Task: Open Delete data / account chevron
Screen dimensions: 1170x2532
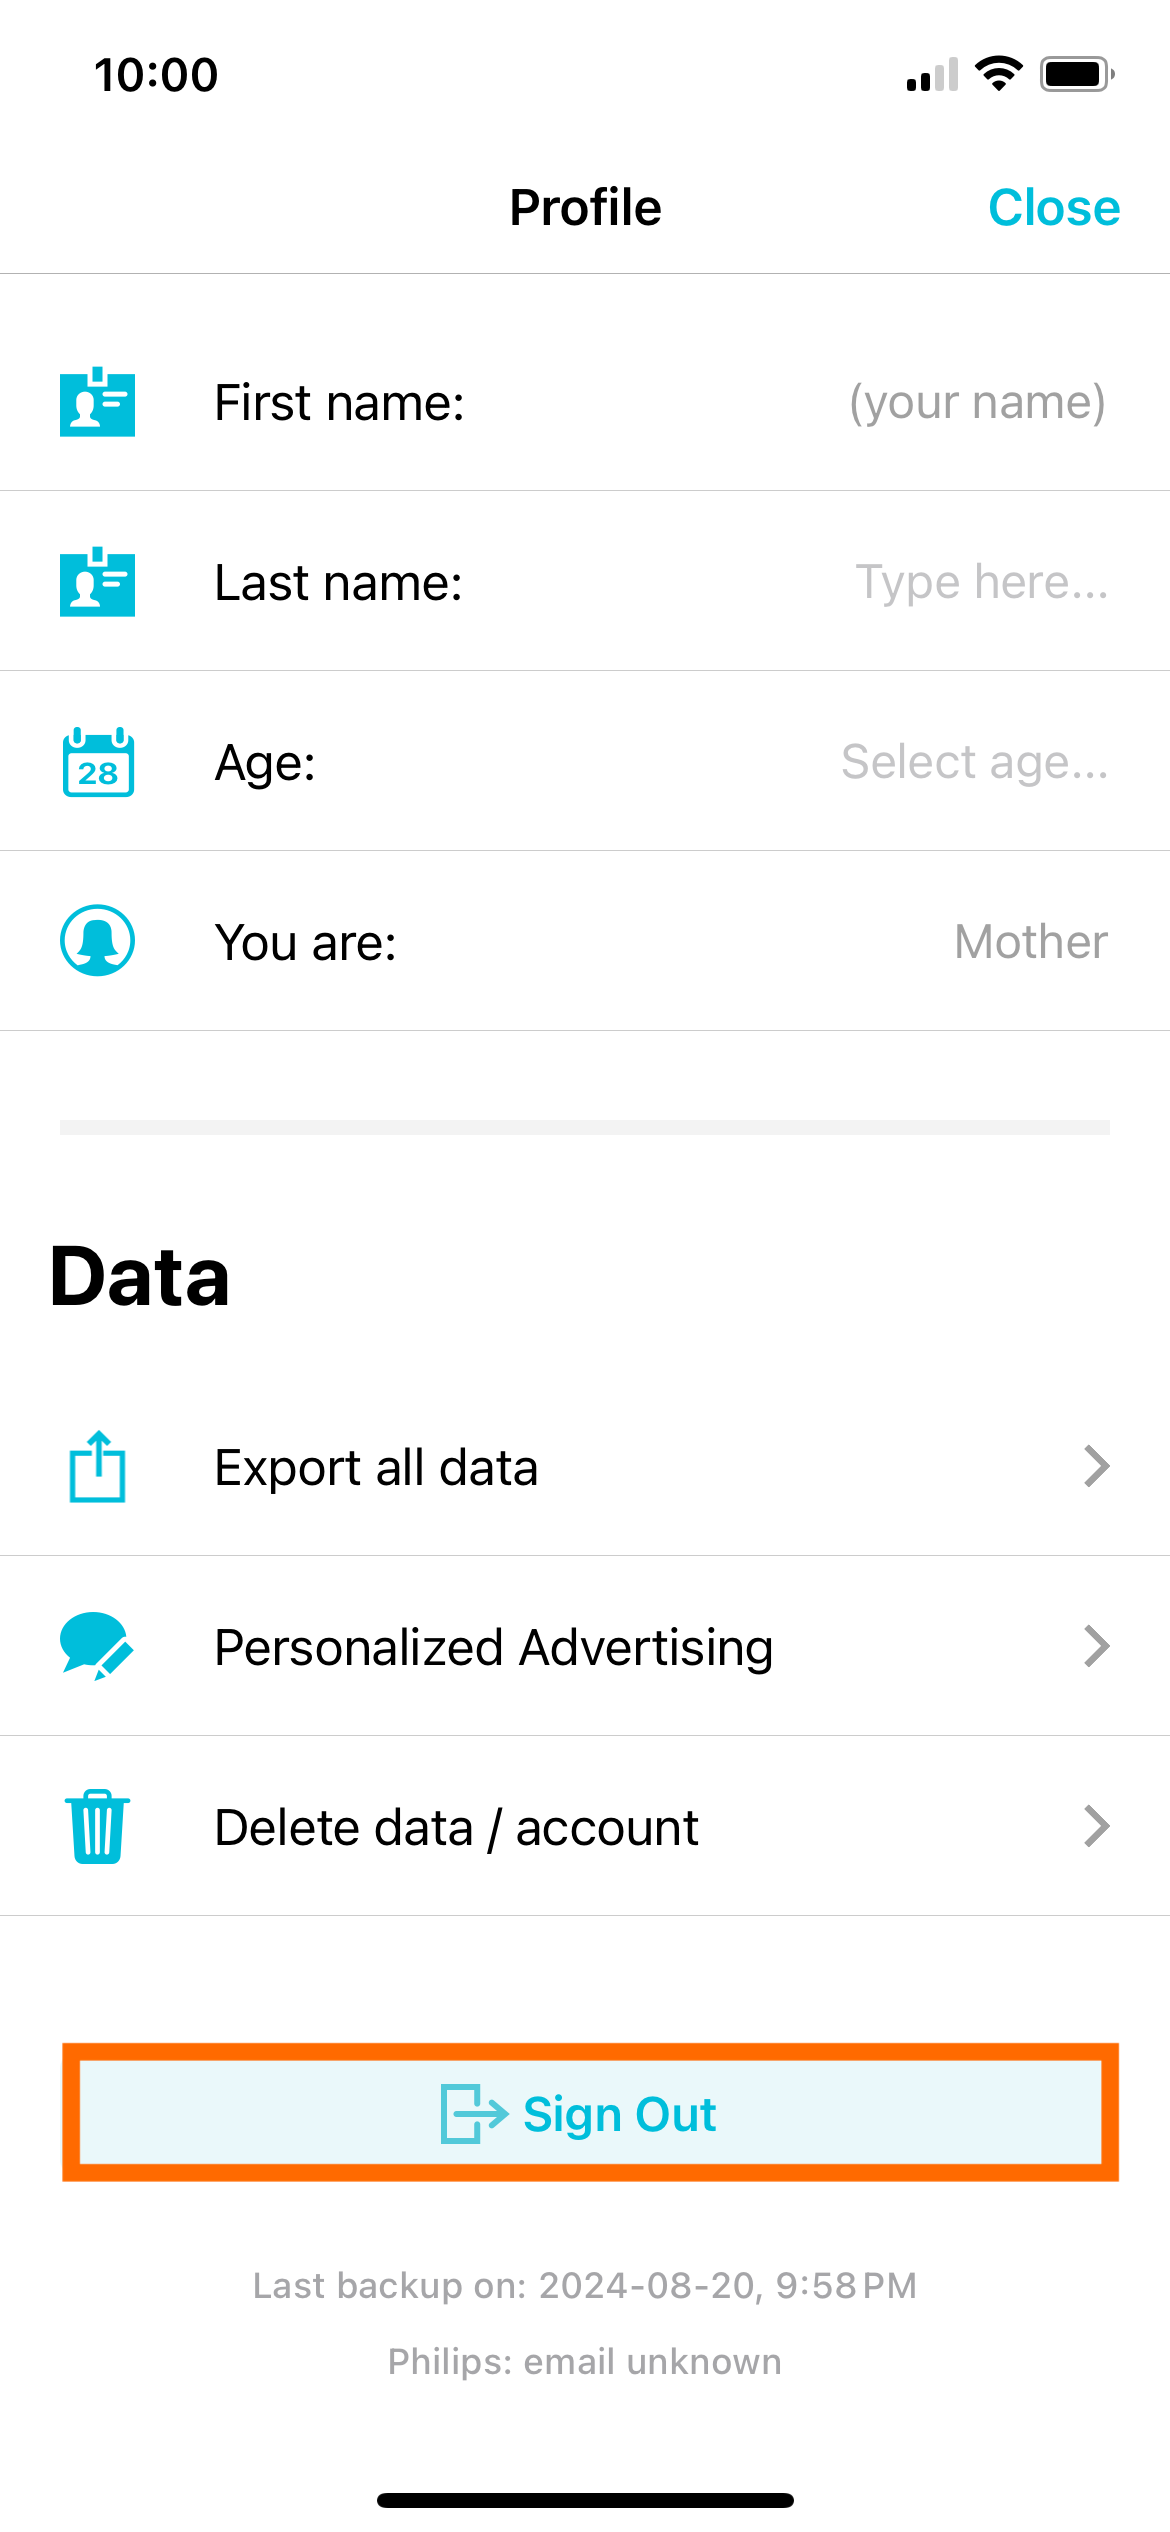Action: pos(1097,1826)
